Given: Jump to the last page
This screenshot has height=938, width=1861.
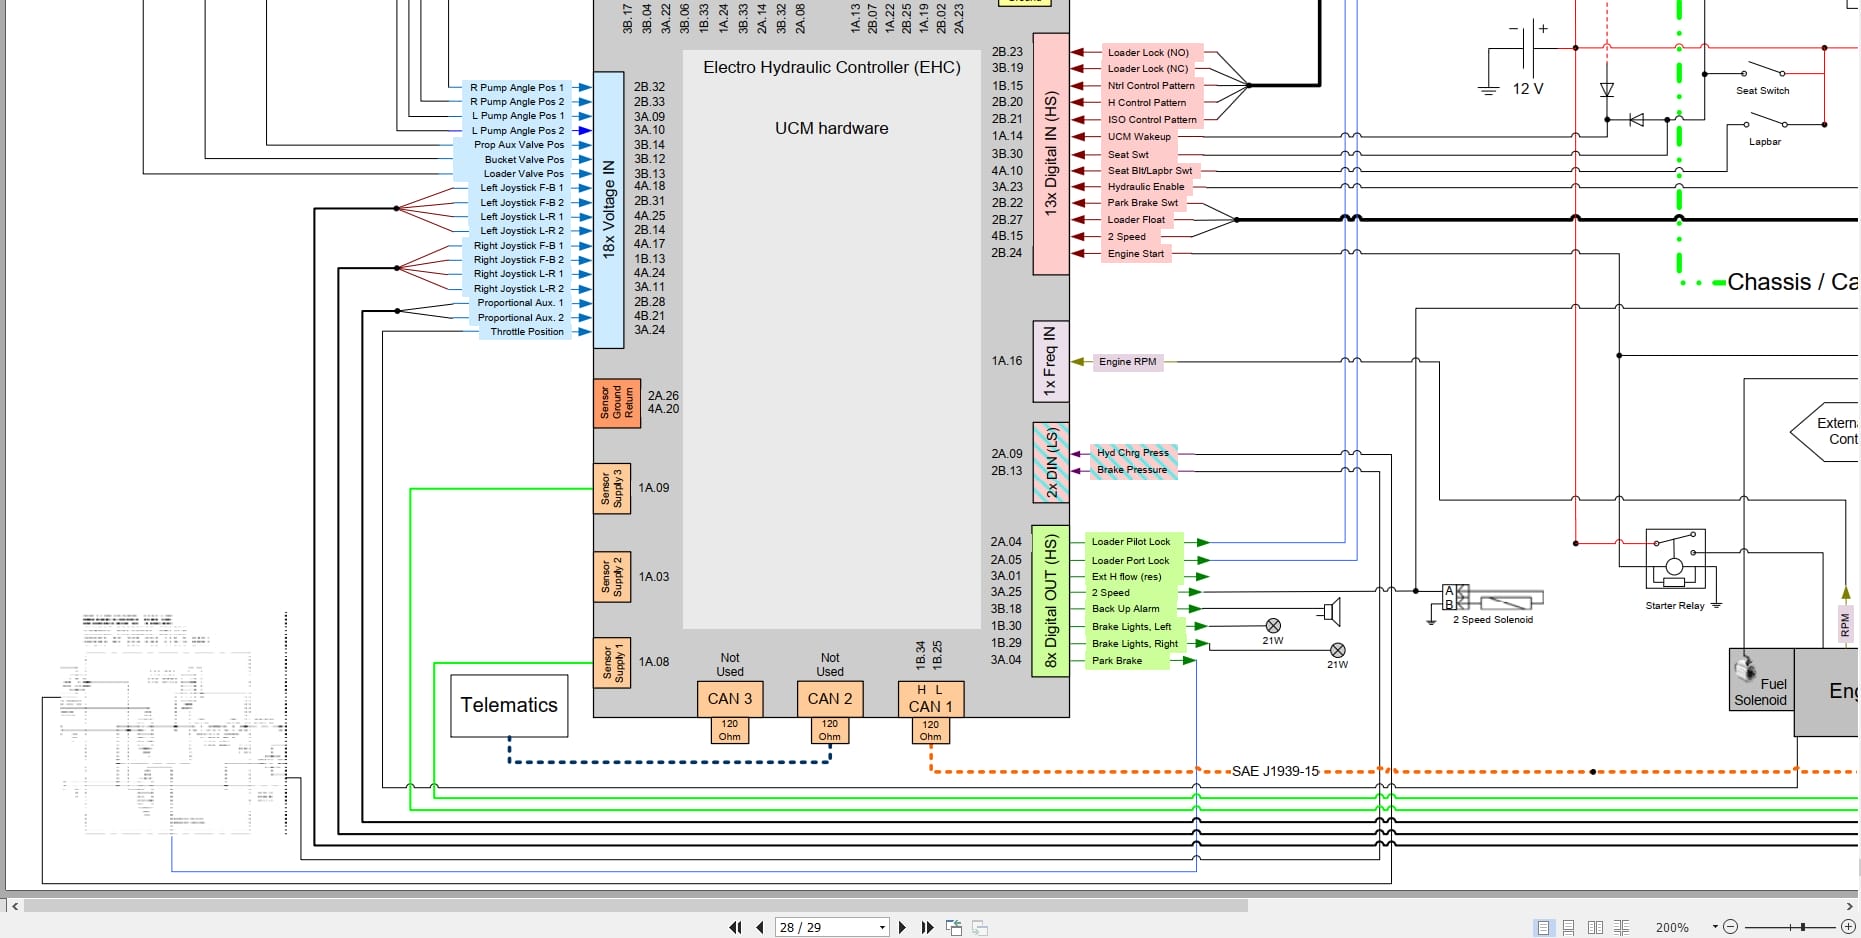Looking at the screenshot, I should click(927, 927).
